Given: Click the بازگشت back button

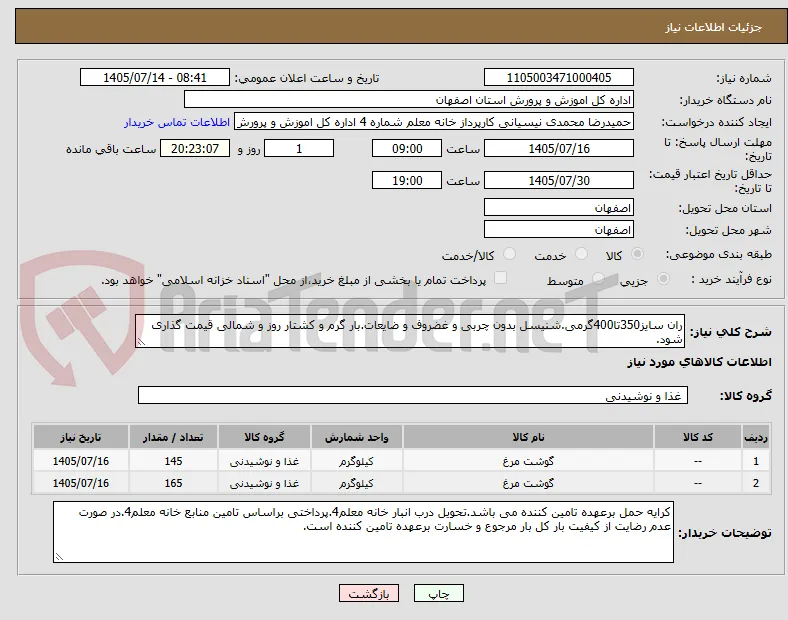Looking at the screenshot, I should coord(369,593).
